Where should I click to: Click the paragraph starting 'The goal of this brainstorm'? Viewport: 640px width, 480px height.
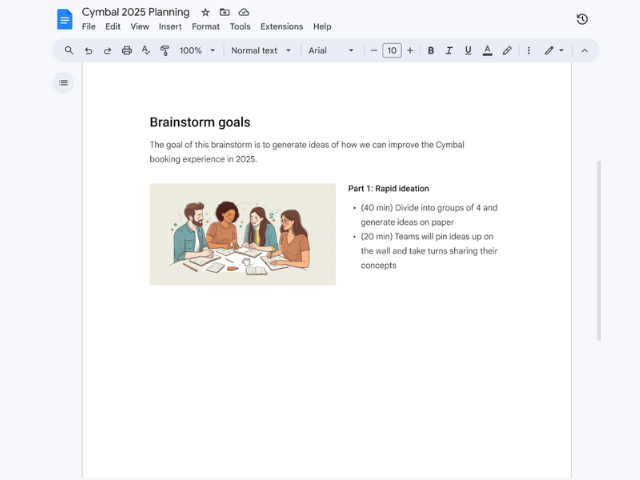[307, 152]
